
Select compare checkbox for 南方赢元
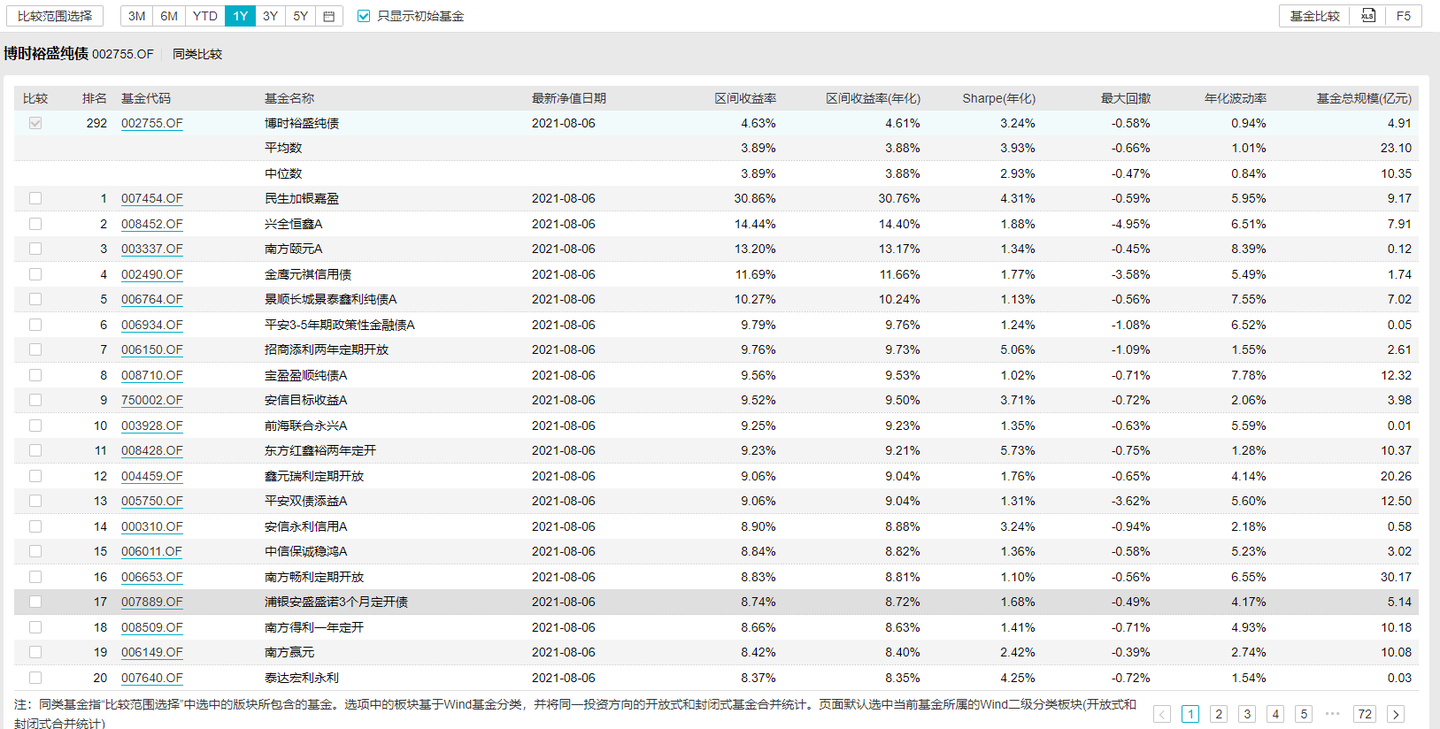point(36,652)
